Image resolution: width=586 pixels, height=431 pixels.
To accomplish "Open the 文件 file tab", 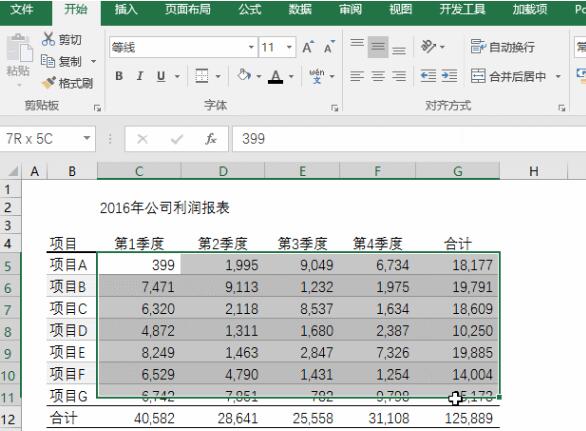I will click(x=22, y=9).
